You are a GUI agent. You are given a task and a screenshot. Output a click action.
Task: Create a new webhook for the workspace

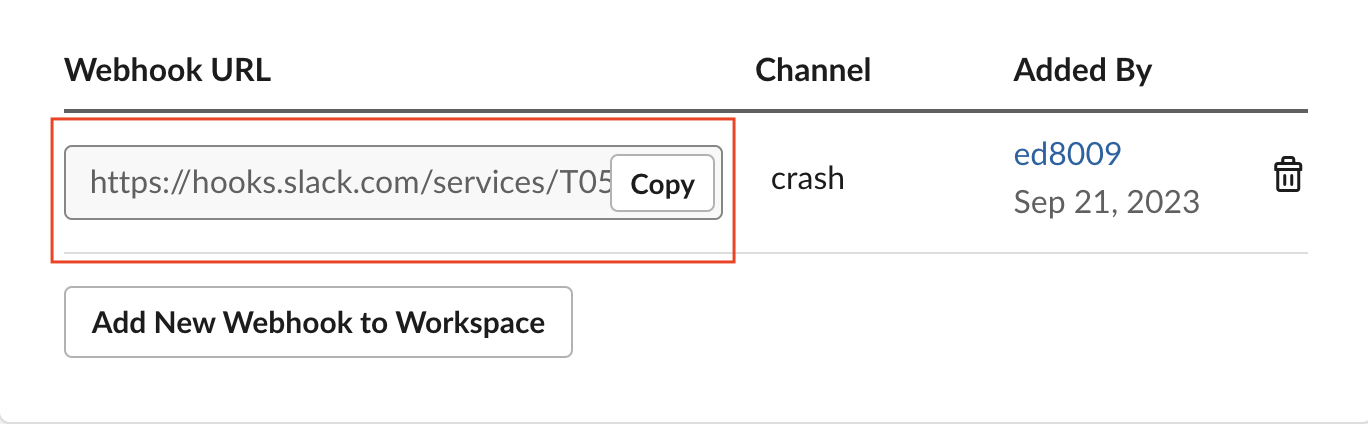(x=318, y=322)
